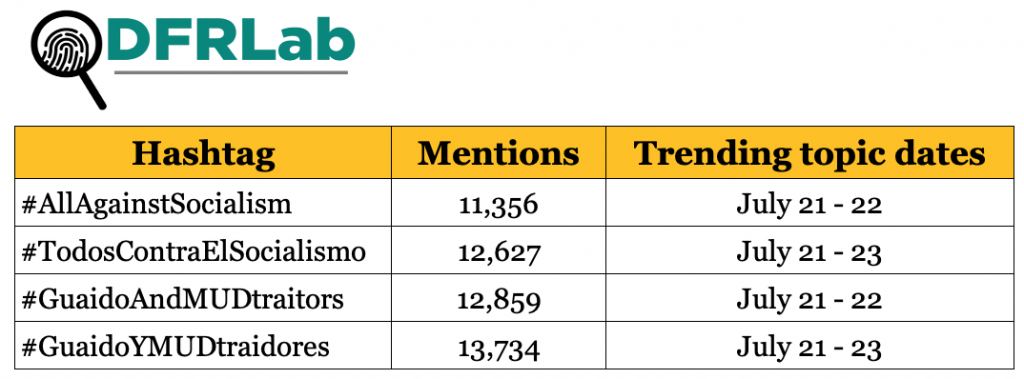Click dates cell for #GuaidoAndMUDtraitors row
1024x379 pixels.
pos(810,298)
